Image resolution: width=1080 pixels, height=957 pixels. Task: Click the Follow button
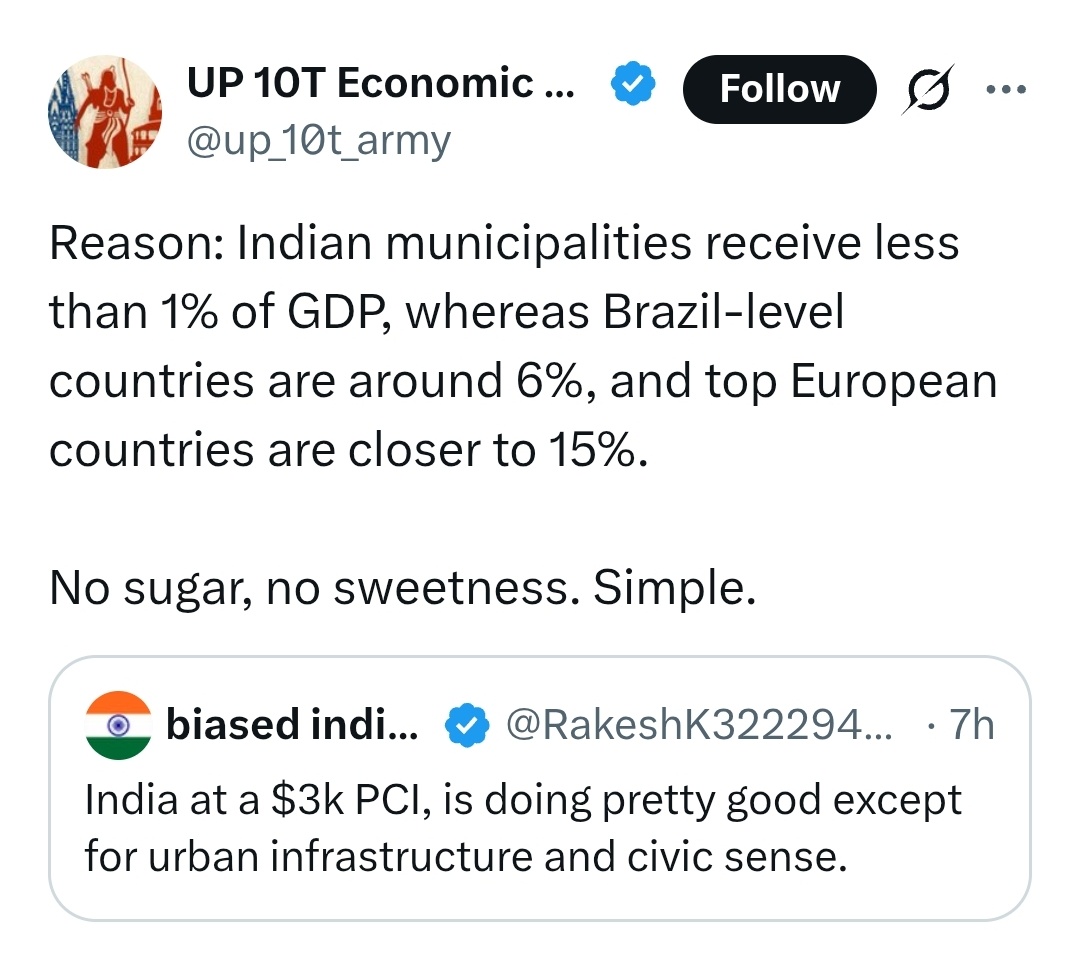(779, 90)
